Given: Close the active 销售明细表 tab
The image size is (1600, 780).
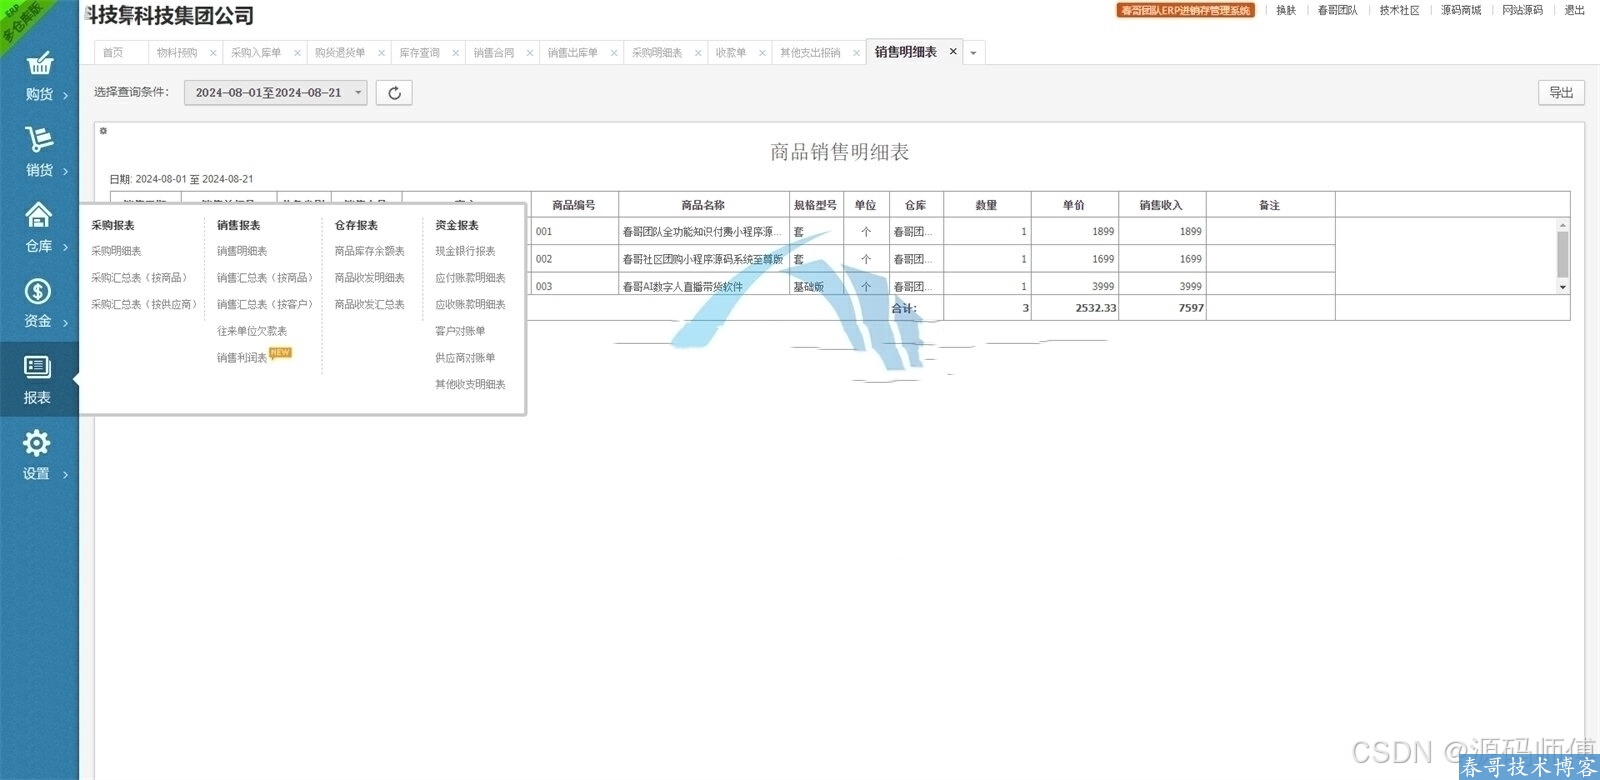Looking at the screenshot, I should tap(953, 52).
